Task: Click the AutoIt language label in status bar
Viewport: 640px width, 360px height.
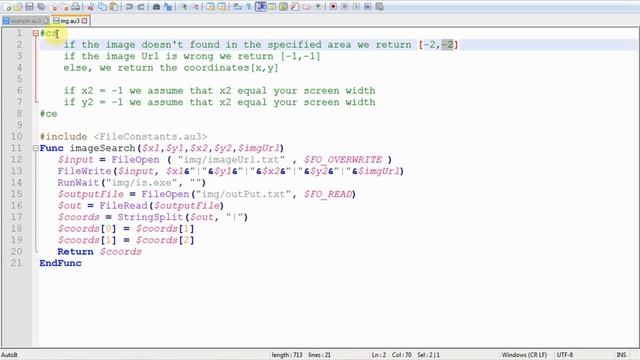Action: pyautogui.click(x=9, y=355)
